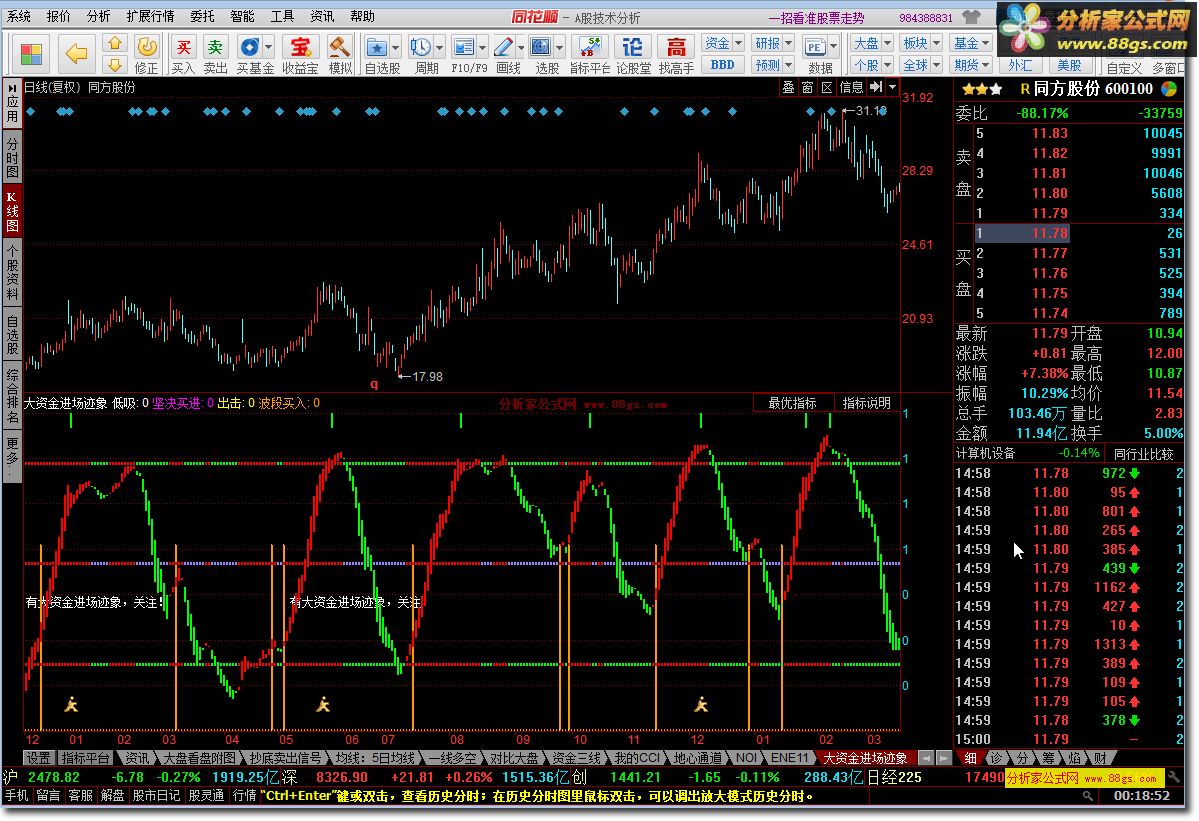The width and height of the screenshot is (1199, 821).
Task: Open the 报价 menu
Action: [59, 16]
